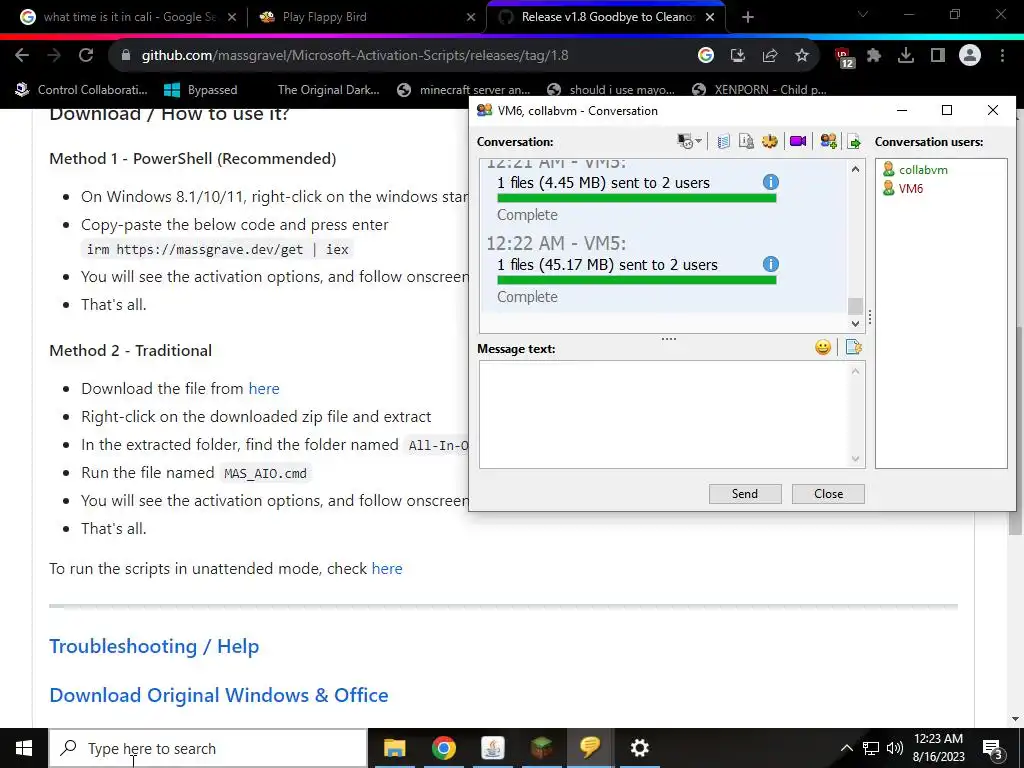Open Chrome from taskbar
The height and width of the screenshot is (768, 1024).
click(443, 748)
